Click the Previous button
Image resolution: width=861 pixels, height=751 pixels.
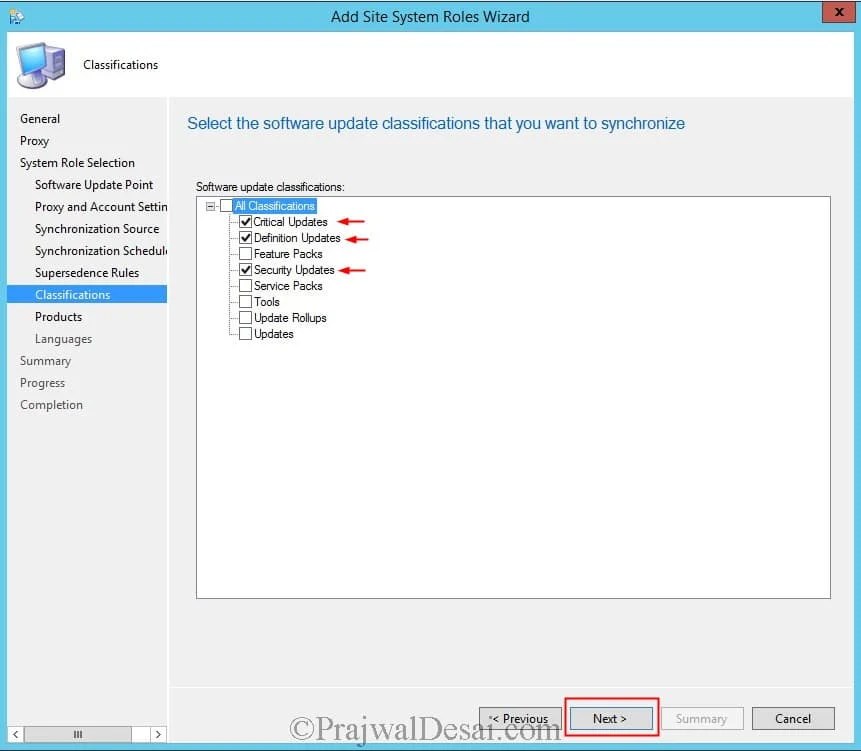coord(520,717)
